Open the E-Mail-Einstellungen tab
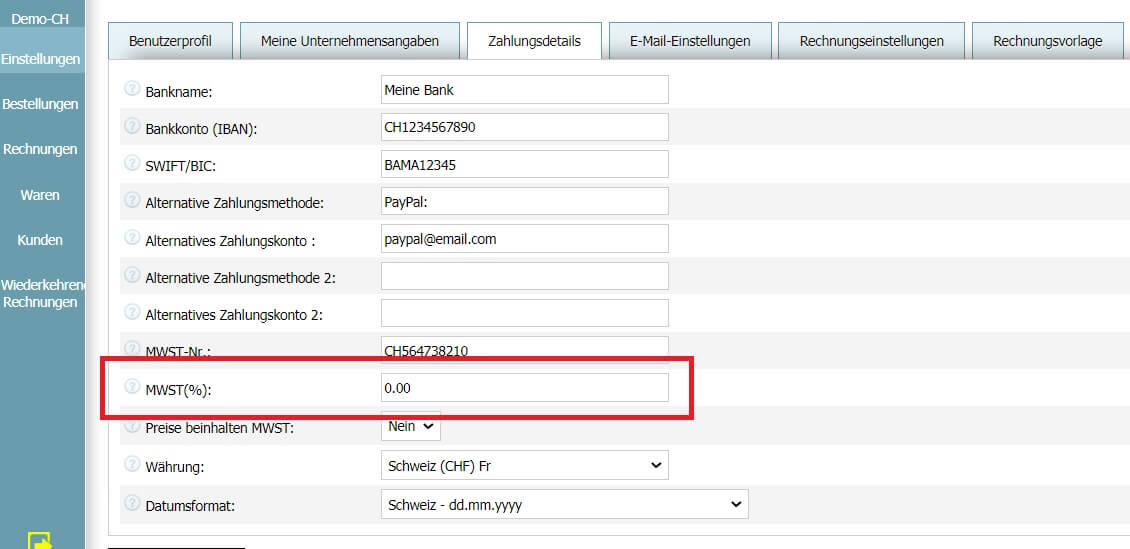Screen dimensions: 1130x549 pyautogui.click(x=690, y=41)
